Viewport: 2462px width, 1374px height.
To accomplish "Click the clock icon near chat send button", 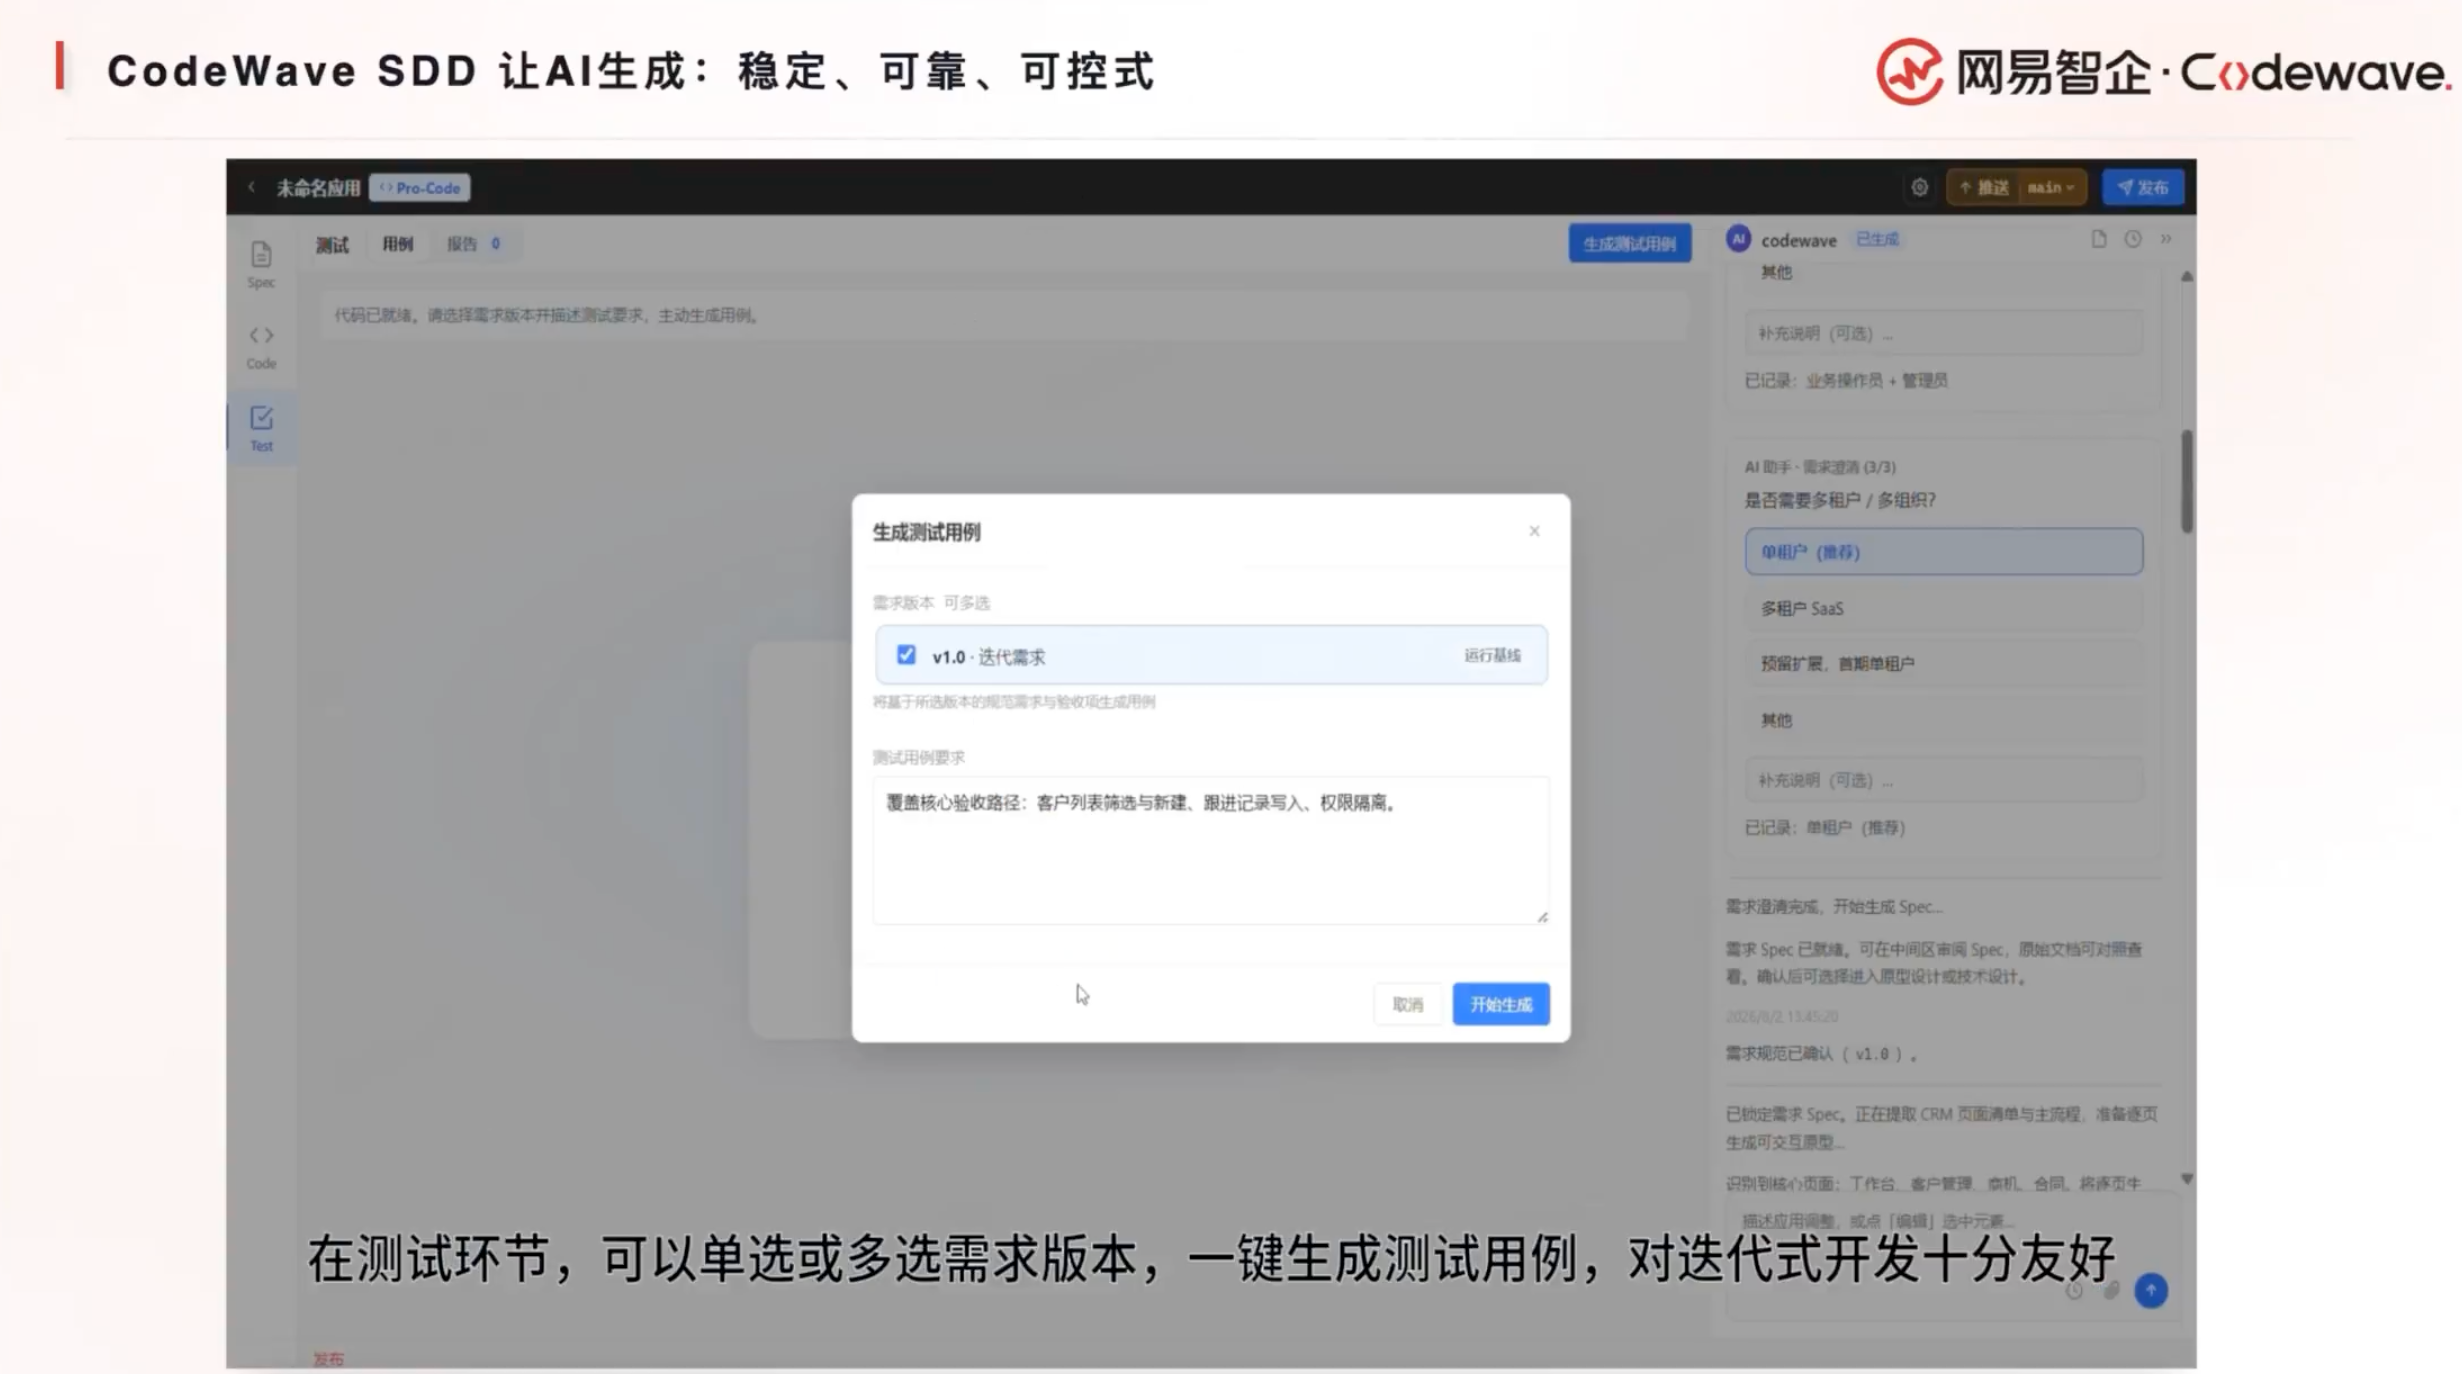I will click(x=2074, y=1290).
